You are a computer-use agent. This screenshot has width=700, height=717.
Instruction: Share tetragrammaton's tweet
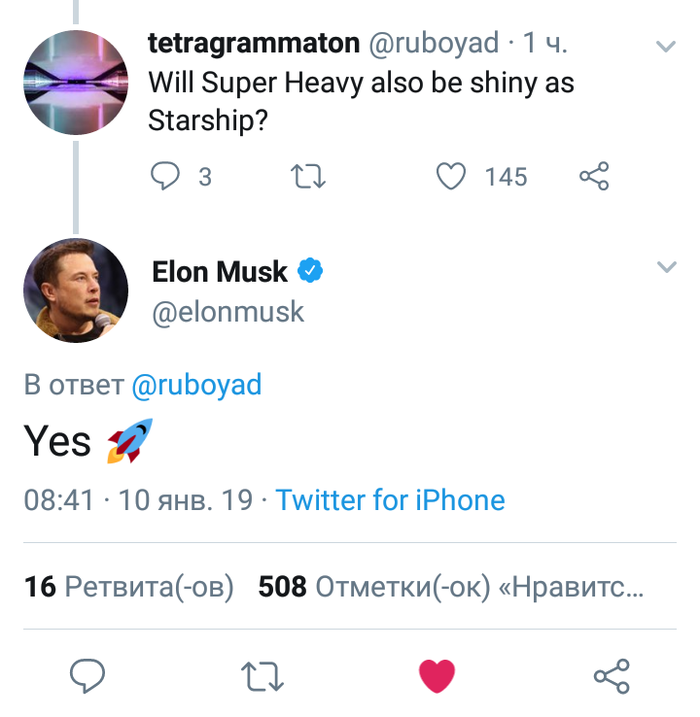pyautogui.click(x=594, y=177)
